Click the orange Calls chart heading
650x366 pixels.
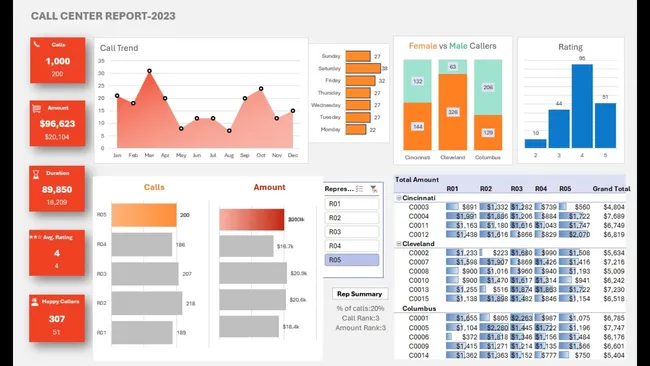point(154,187)
